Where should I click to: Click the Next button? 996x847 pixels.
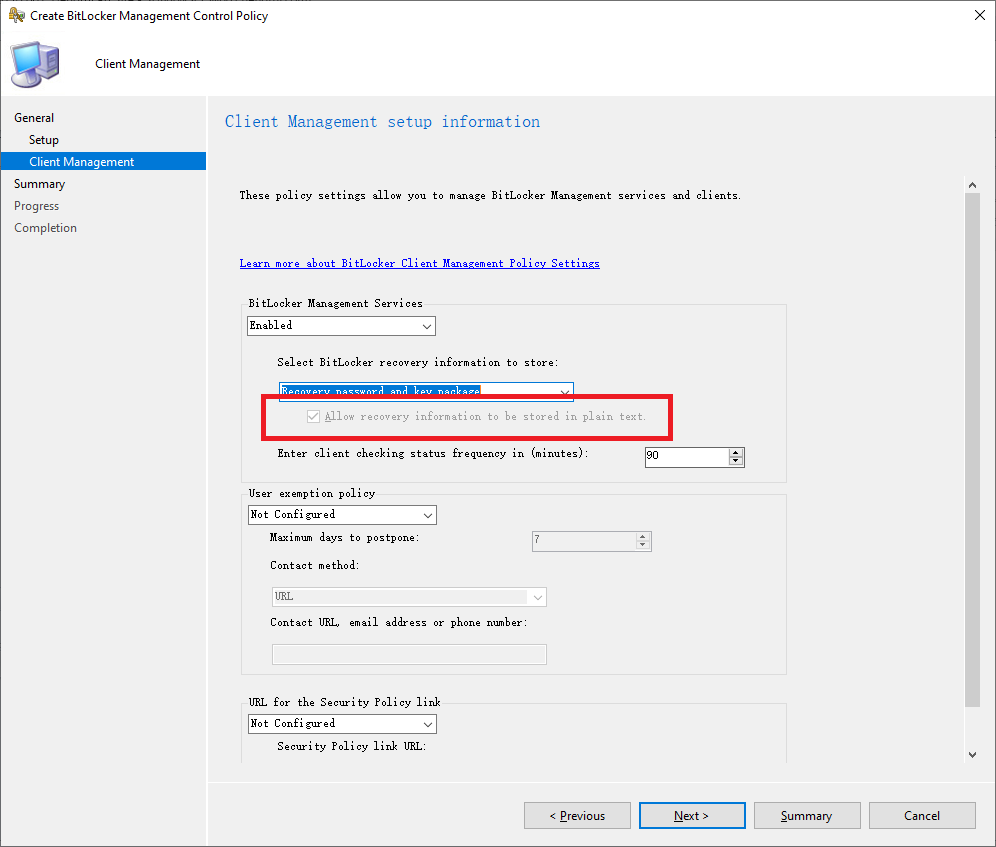tap(692, 815)
